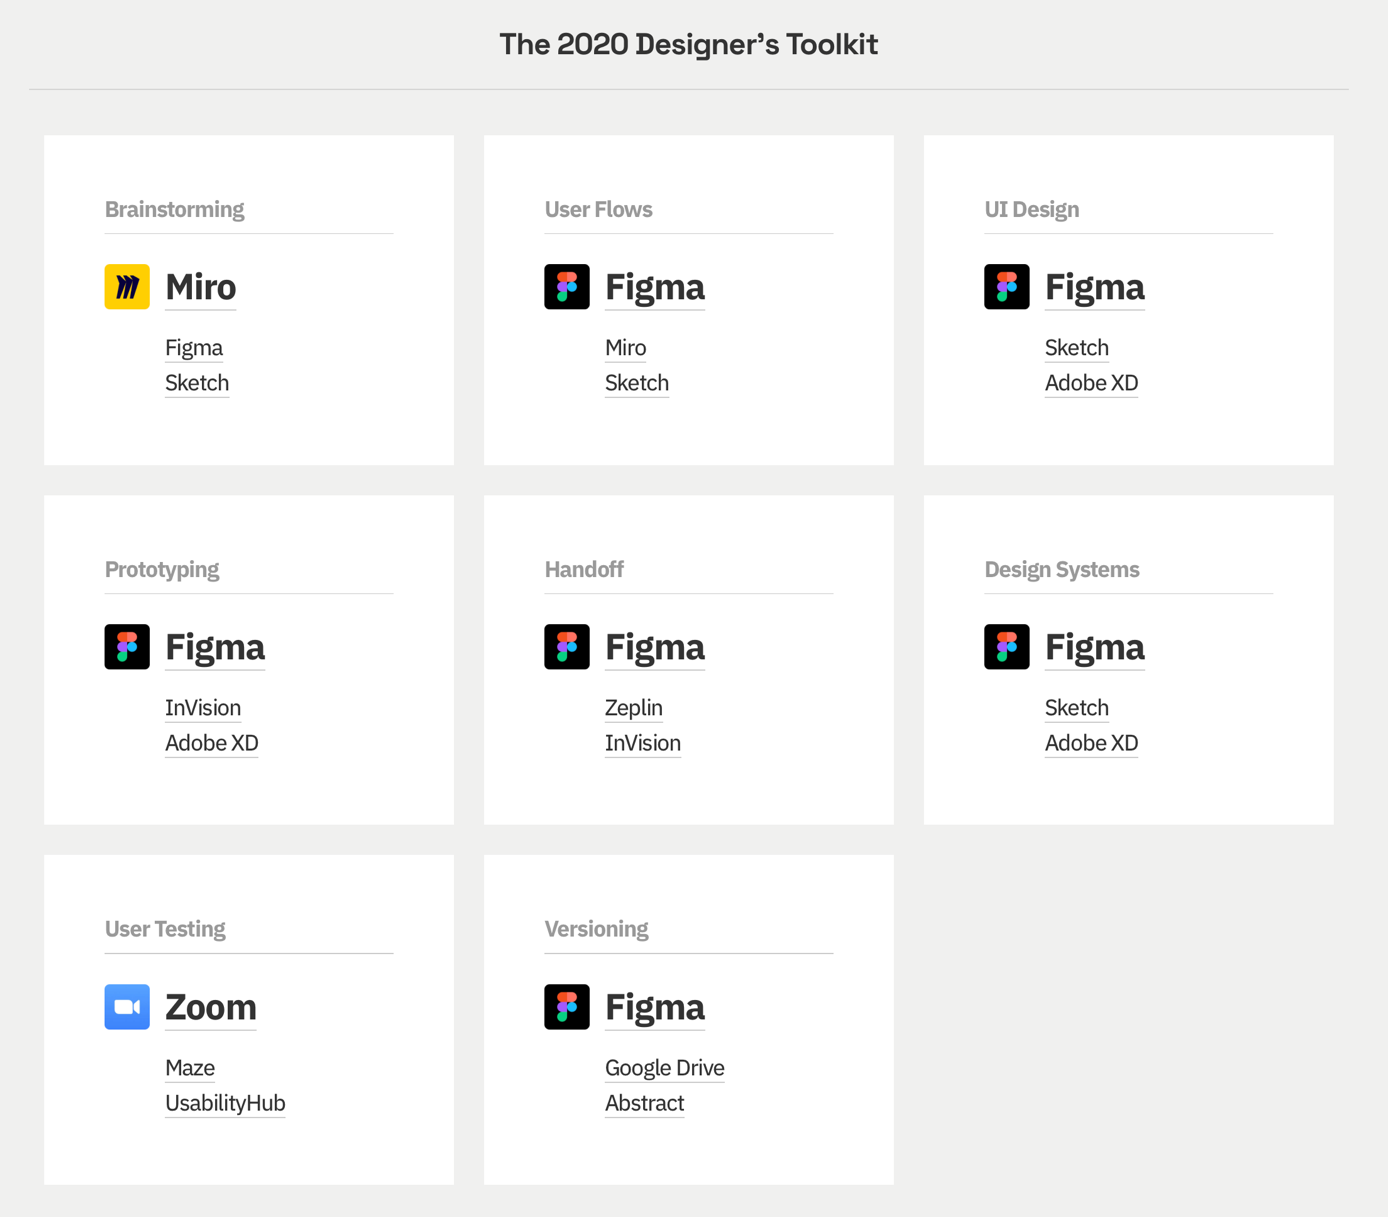Click the Figma icon in Prototyping card

pyautogui.click(x=126, y=646)
